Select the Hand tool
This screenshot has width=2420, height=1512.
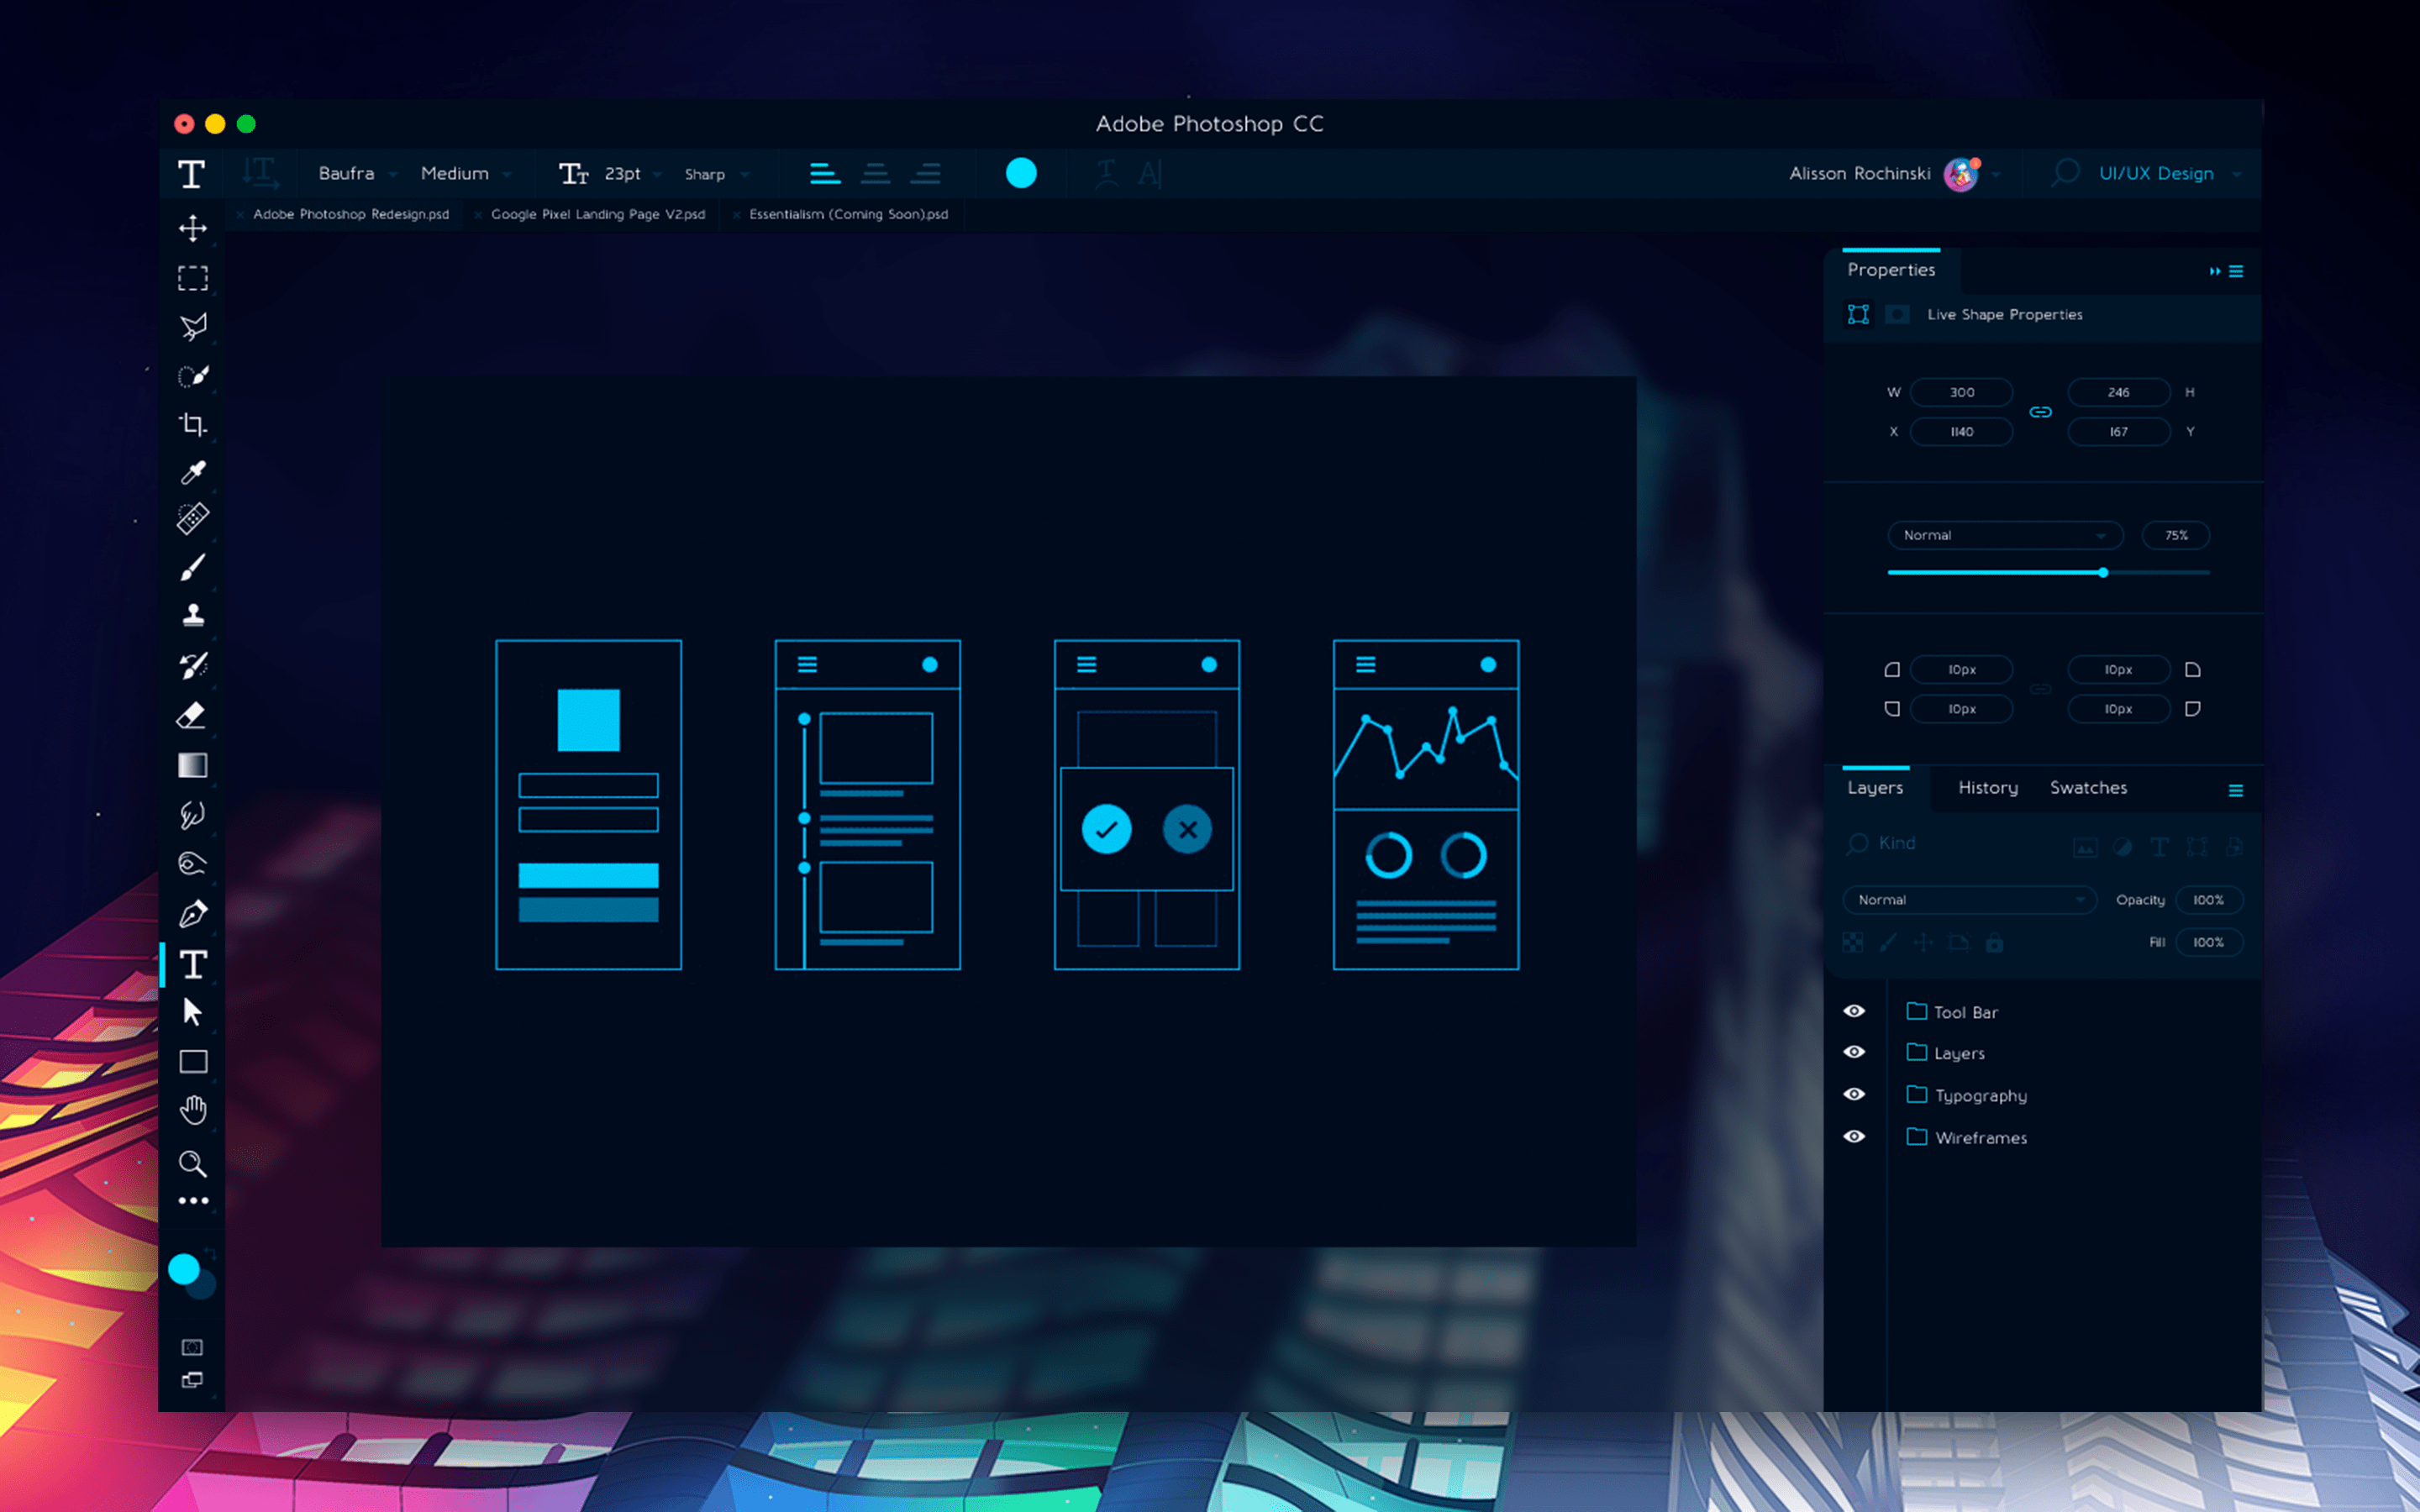point(193,1110)
